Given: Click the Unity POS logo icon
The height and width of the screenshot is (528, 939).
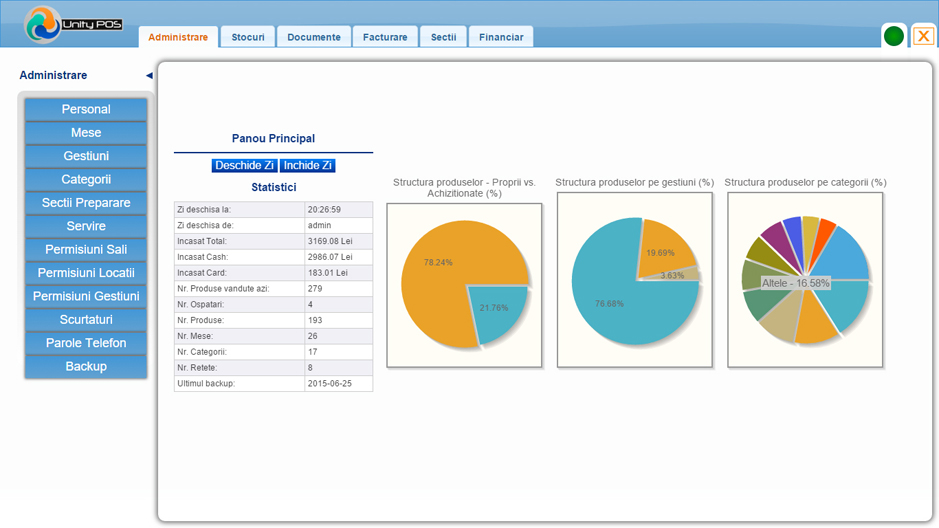Looking at the screenshot, I should [x=43, y=24].
